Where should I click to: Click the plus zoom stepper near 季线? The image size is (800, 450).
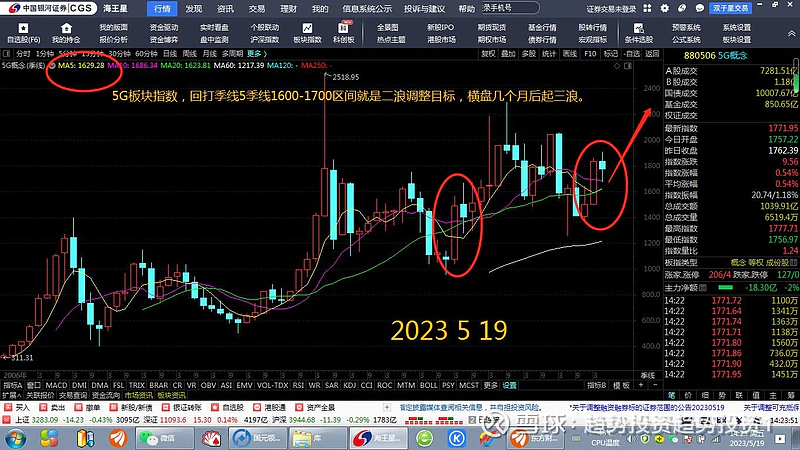coord(641,385)
